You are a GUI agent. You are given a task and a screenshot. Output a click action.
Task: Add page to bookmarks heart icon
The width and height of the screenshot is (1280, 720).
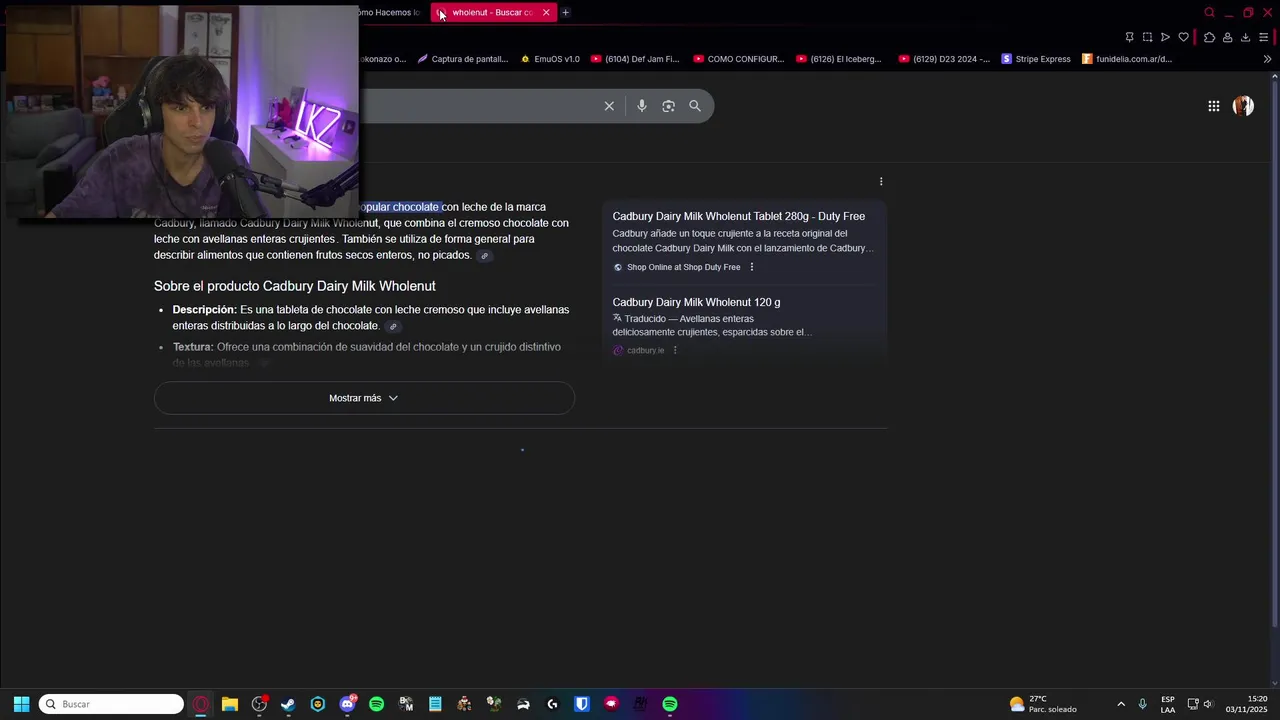pos(1183,37)
